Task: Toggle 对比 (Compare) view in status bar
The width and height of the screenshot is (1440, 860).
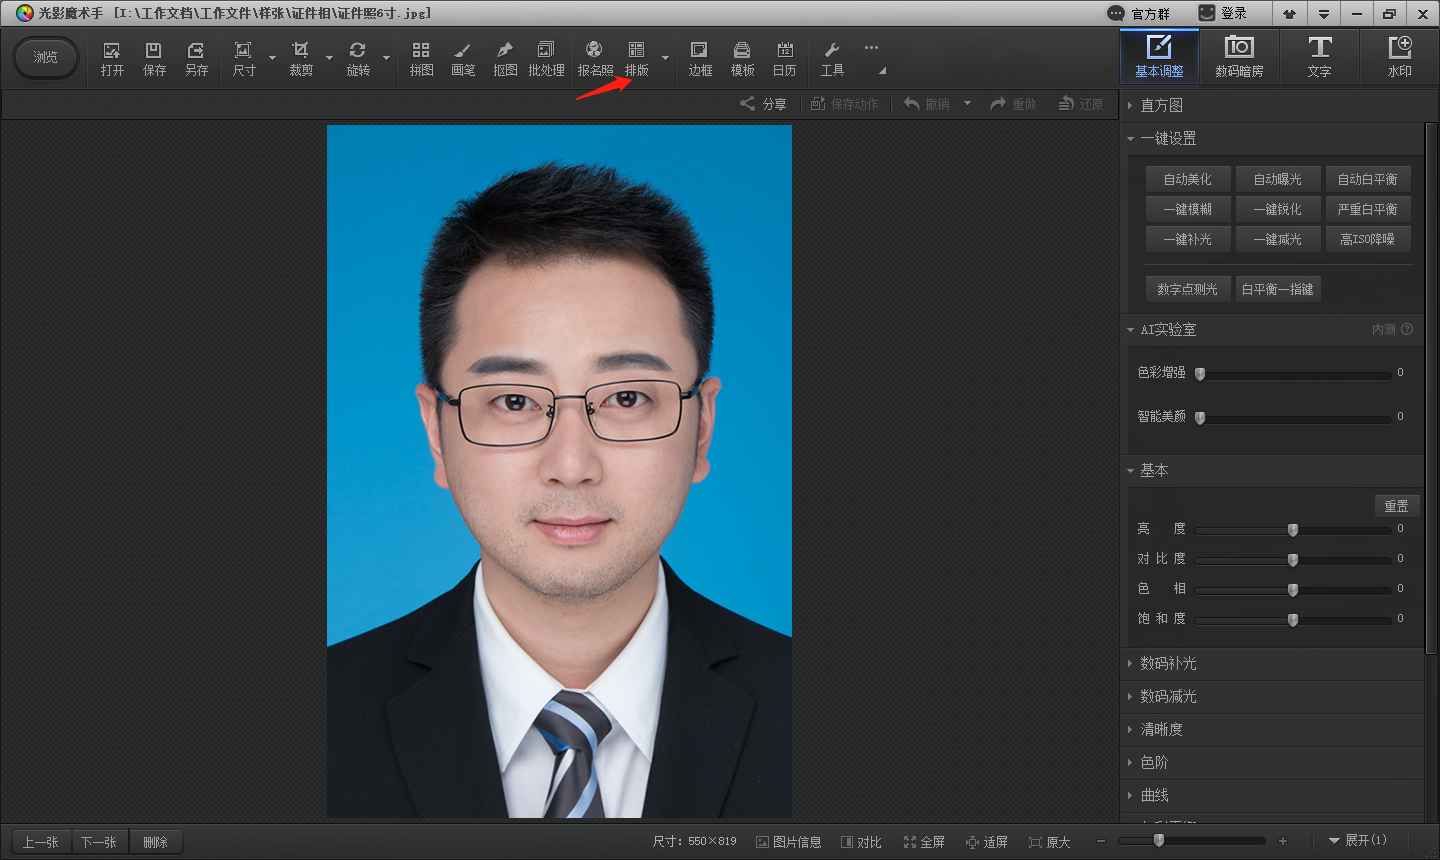Action: tap(861, 842)
